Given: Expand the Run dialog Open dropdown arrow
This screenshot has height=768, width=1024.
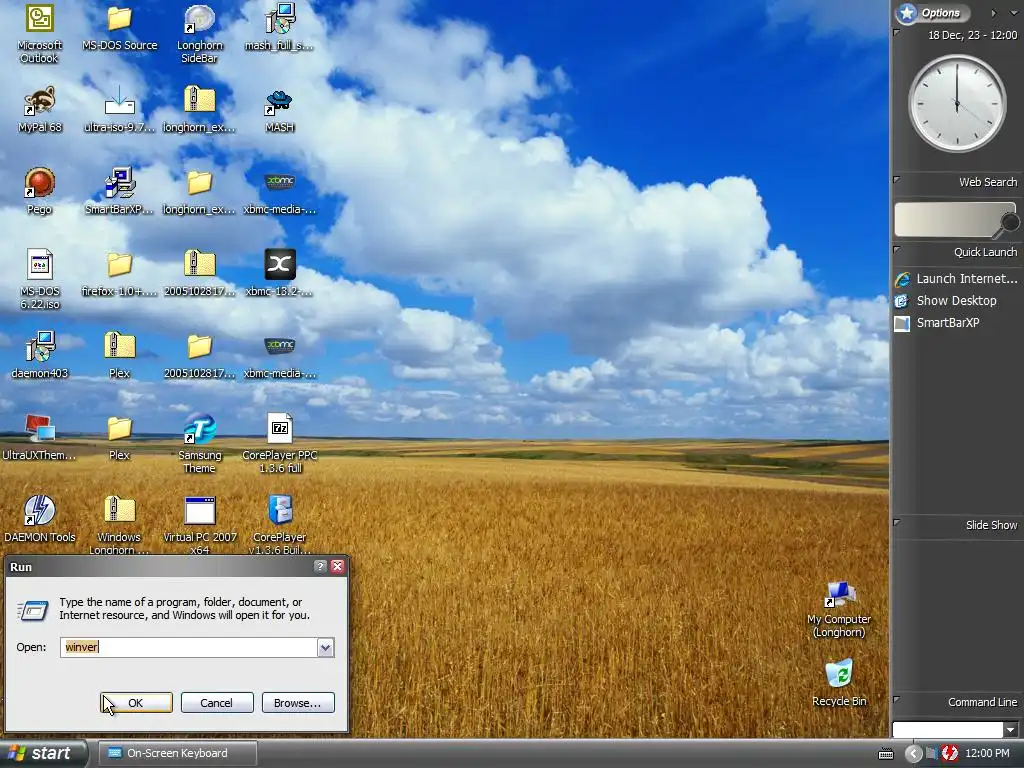Looking at the screenshot, I should (x=325, y=647).
